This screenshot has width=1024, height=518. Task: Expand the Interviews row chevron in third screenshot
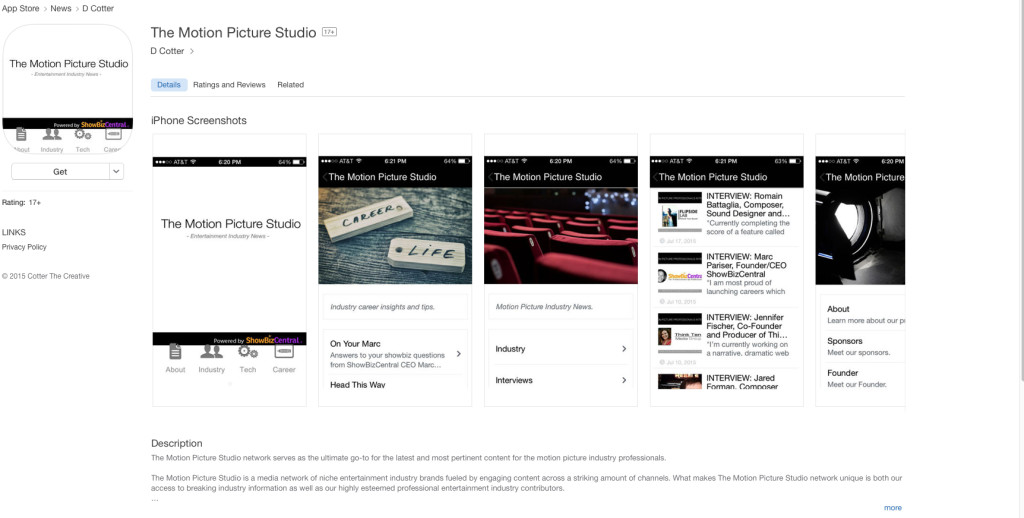coord(624,380)
